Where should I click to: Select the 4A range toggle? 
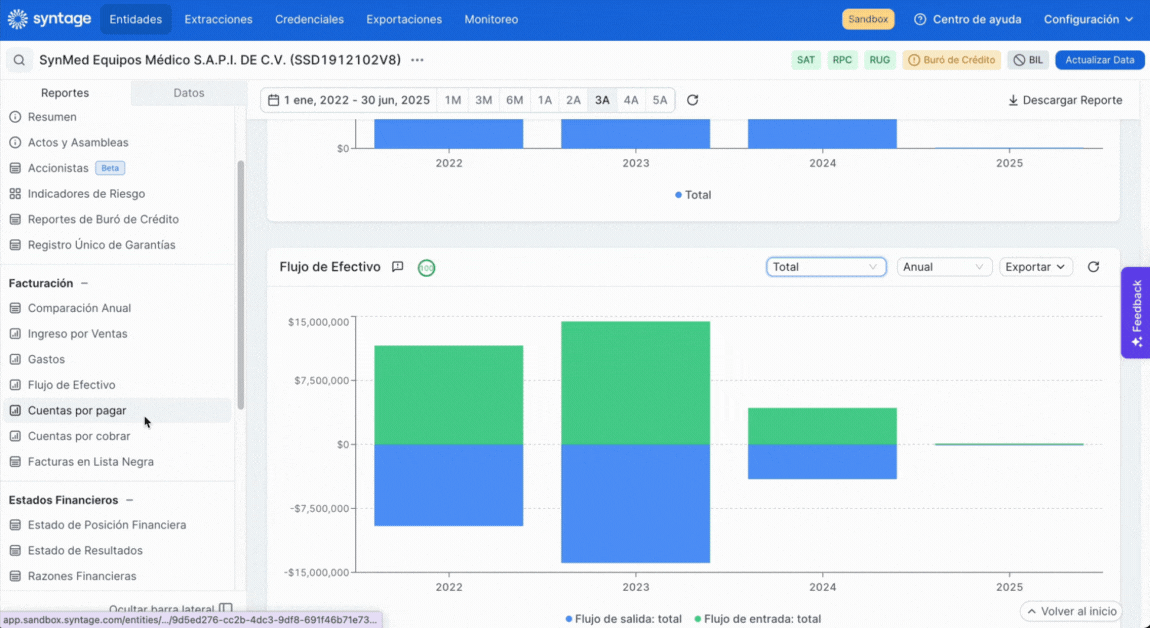tap(631, 100)
